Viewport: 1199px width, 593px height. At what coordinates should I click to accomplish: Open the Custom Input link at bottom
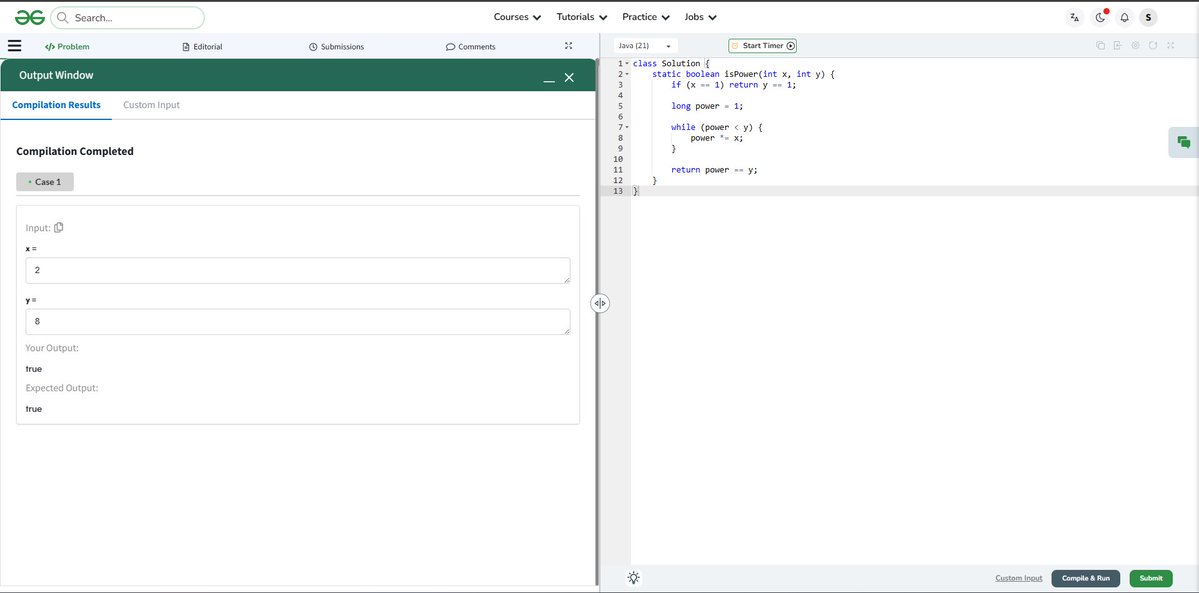(1019, 578)
